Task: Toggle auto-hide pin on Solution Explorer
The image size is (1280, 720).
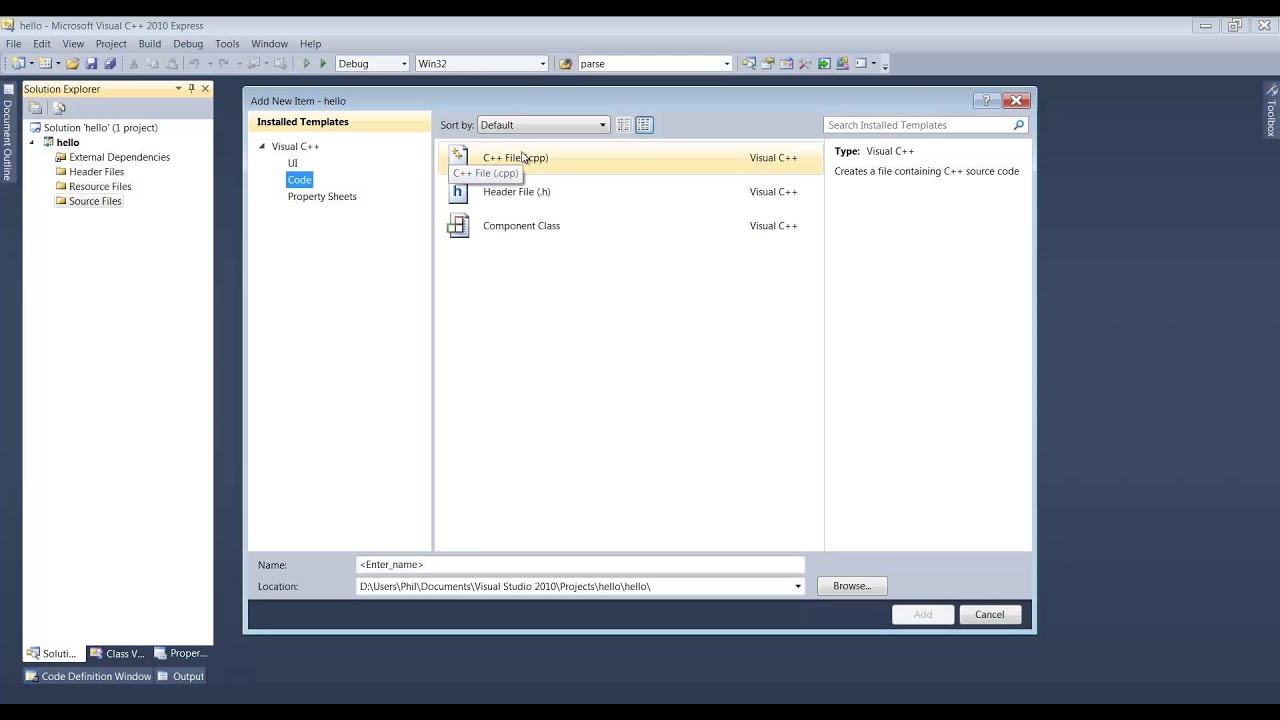Action: (x=191, y=88)
